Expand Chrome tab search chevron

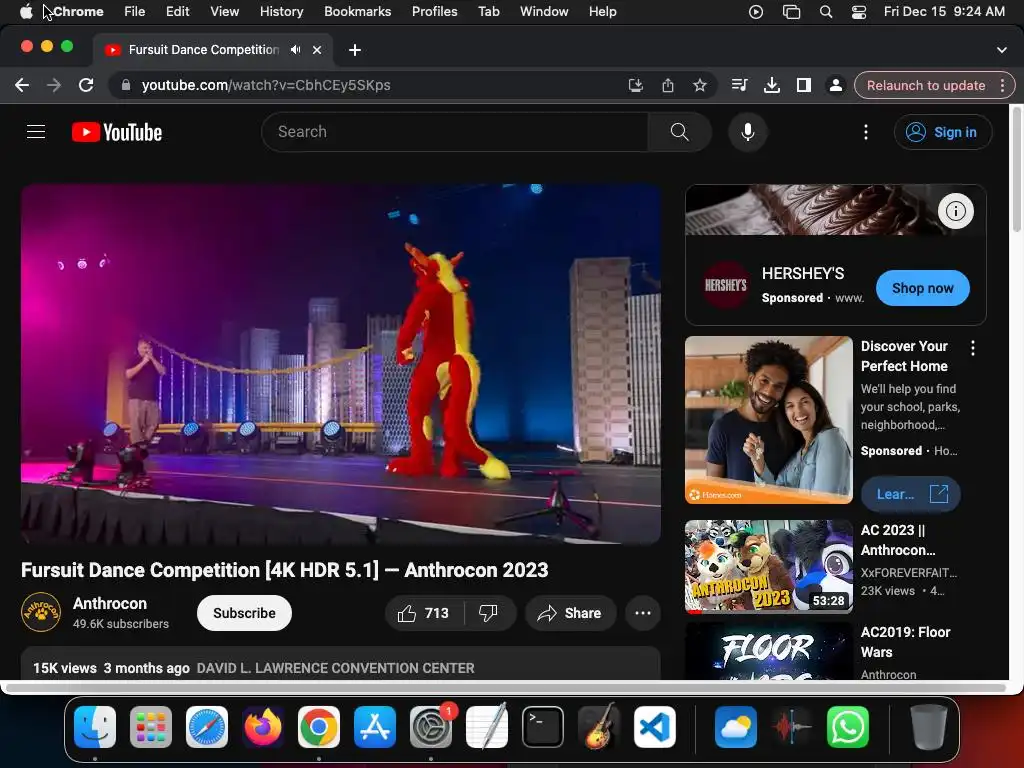pyautogui.click(x=1002, y=50)
